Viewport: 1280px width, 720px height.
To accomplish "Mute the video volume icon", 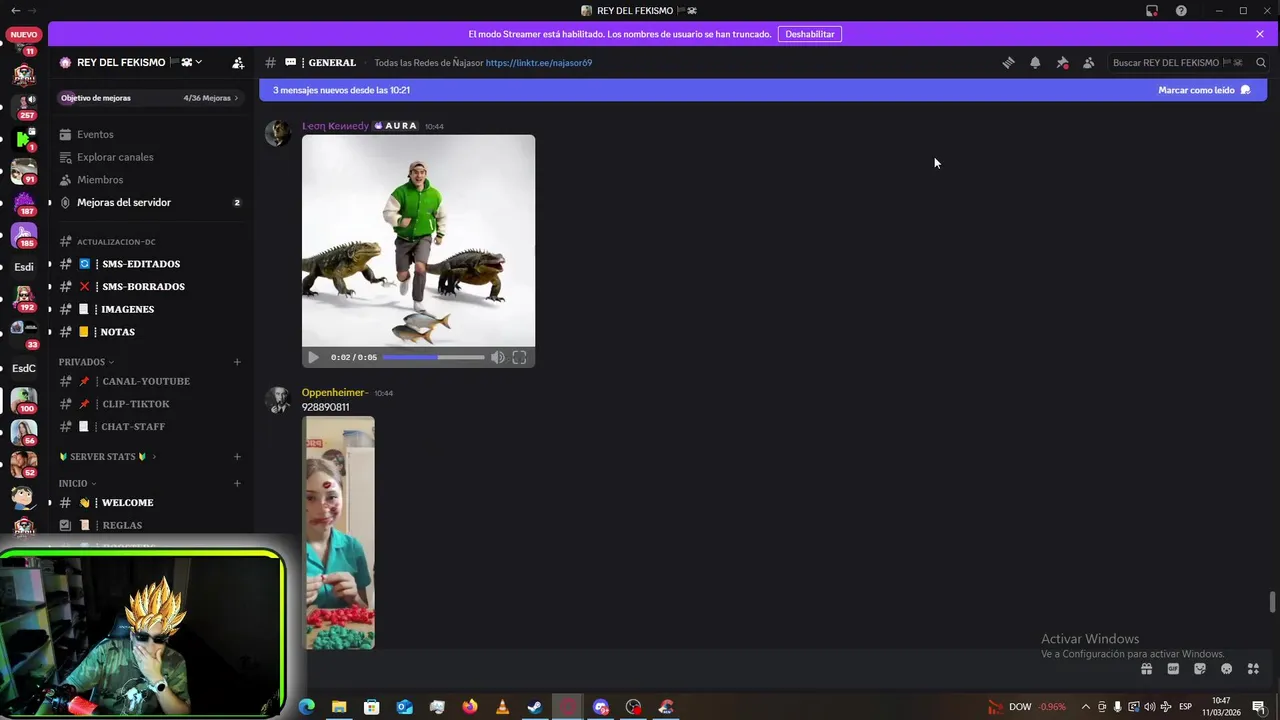I will click(498, 357).
